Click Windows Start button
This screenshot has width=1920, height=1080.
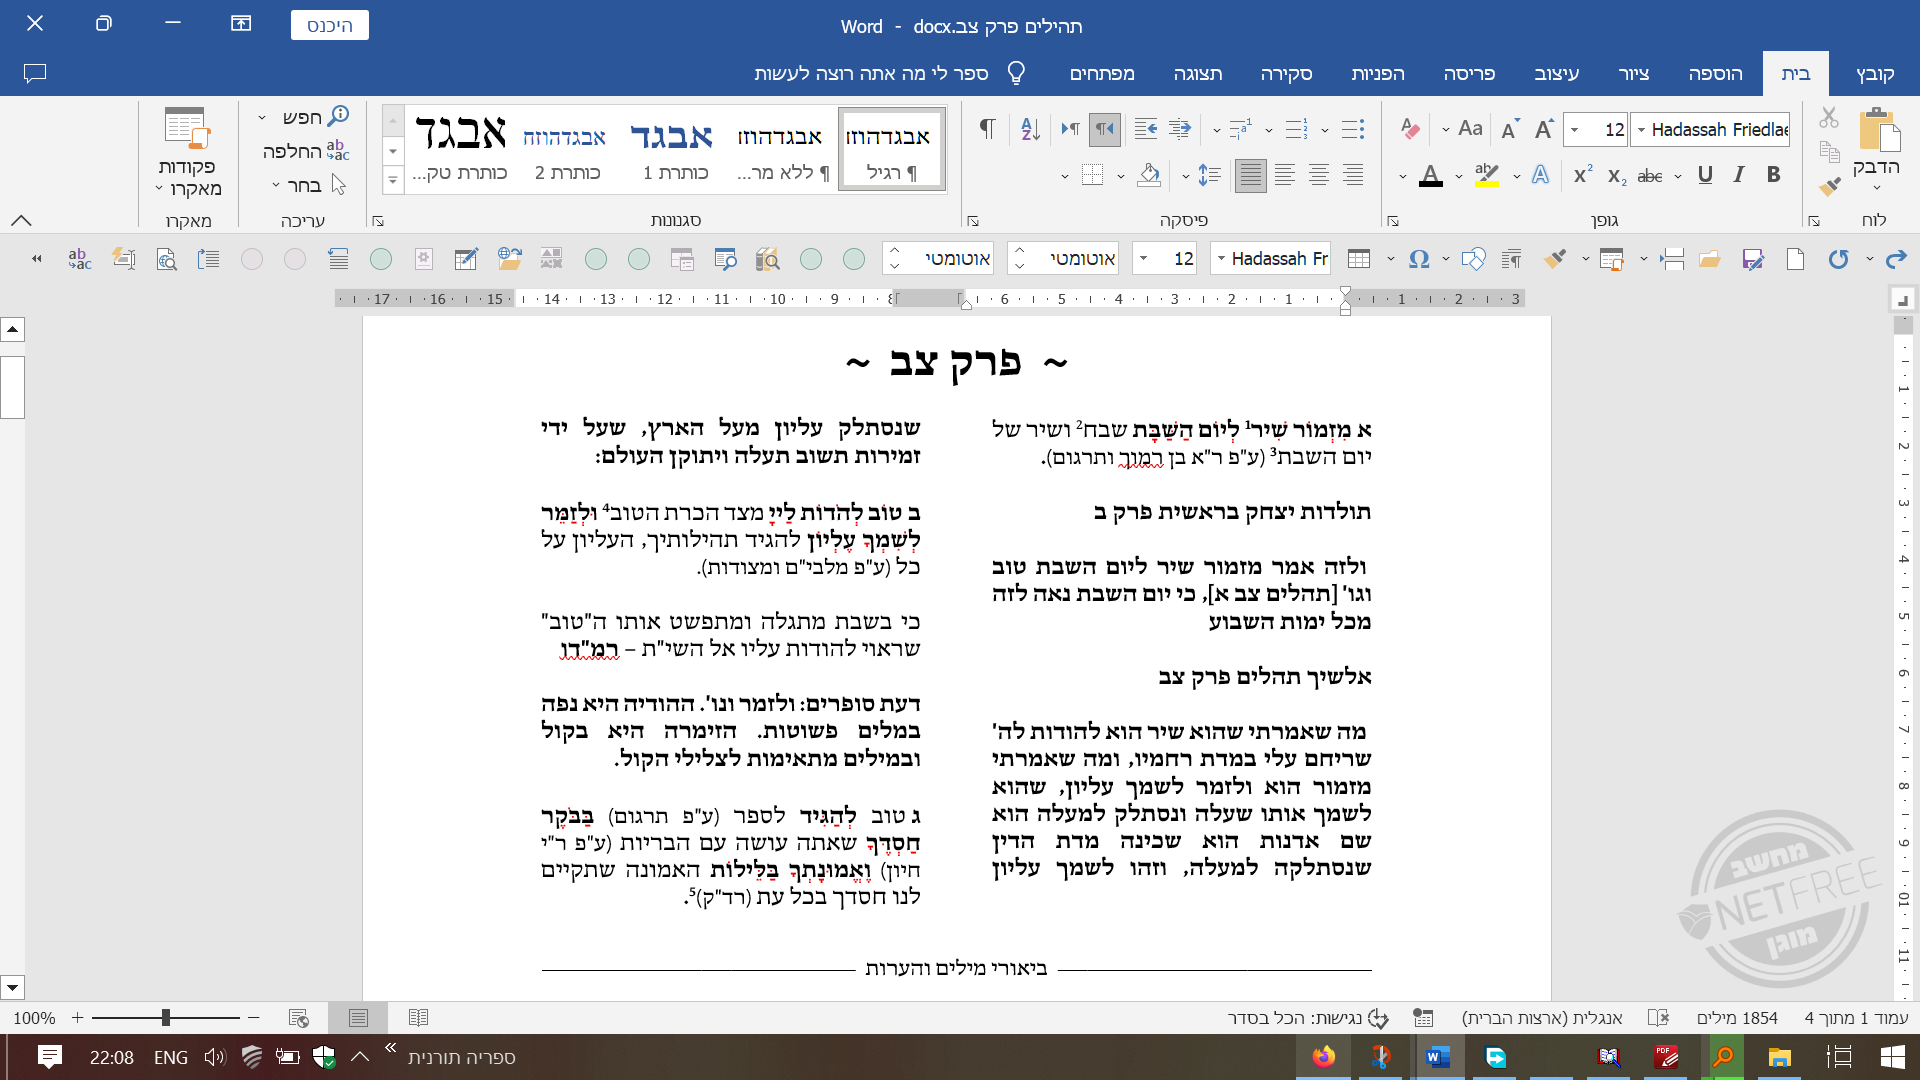[x=1893, y=1057]
